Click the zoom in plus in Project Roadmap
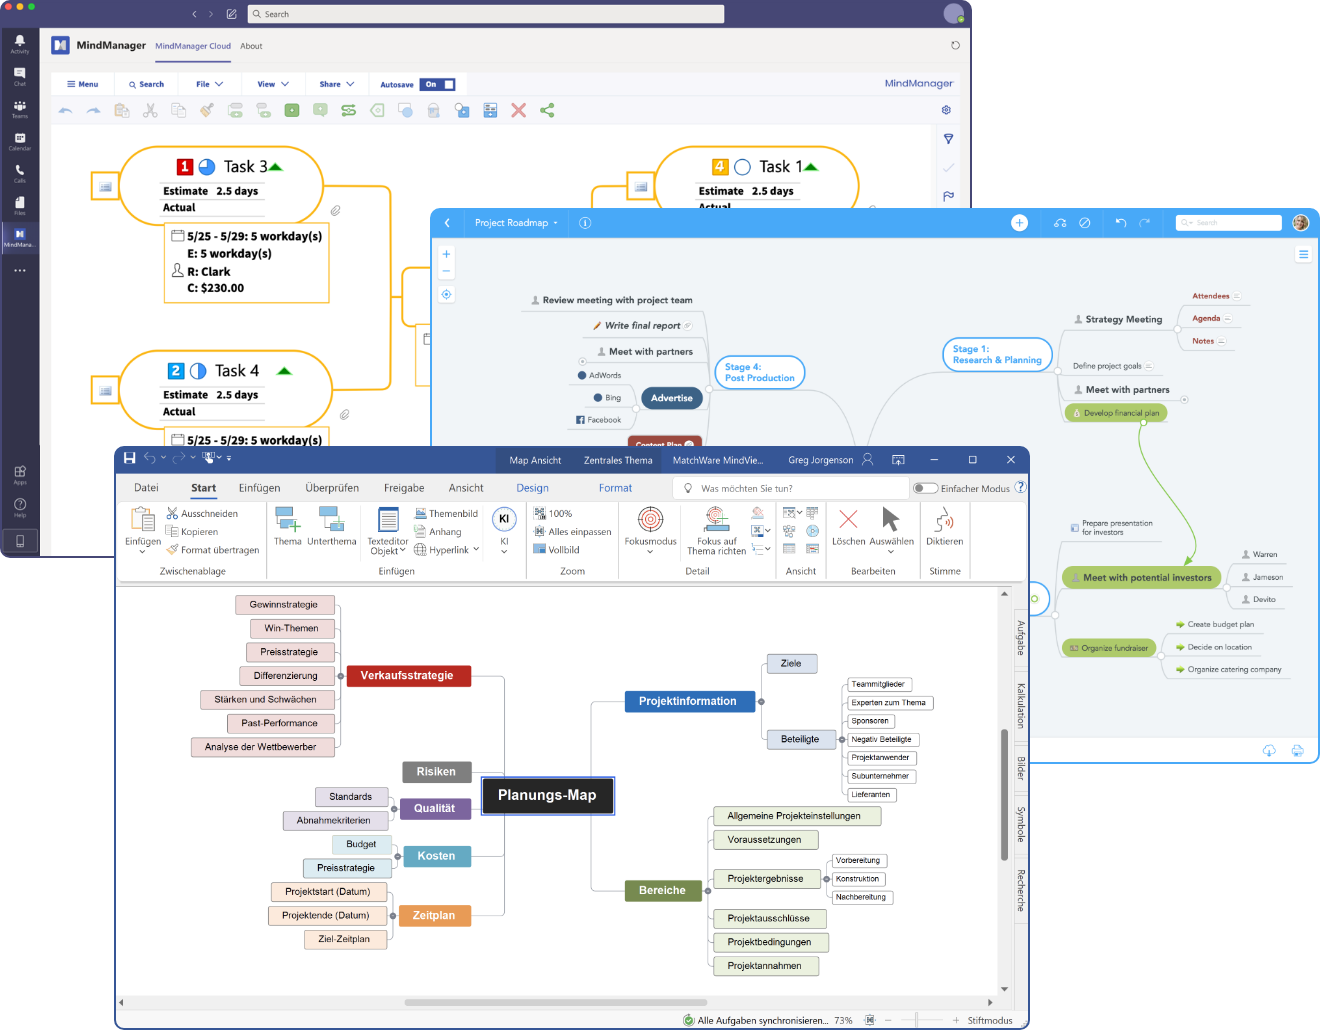The width and height of the screenshot is (1320, 1030). click(x=446, y=254)
